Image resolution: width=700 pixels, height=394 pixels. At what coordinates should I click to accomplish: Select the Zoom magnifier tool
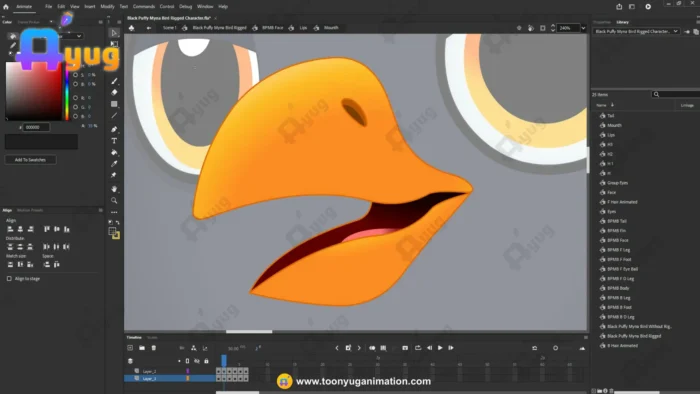114,201
